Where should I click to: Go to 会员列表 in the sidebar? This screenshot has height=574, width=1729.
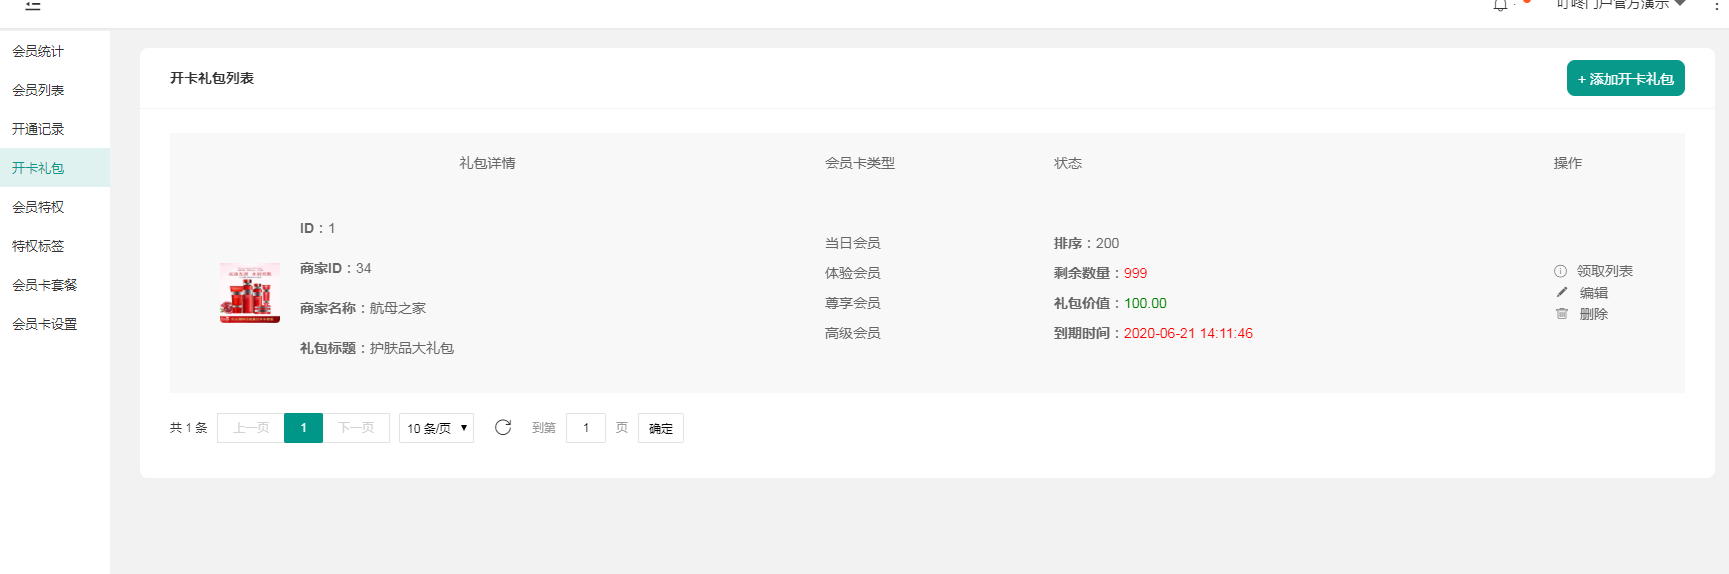pos(38,90)
